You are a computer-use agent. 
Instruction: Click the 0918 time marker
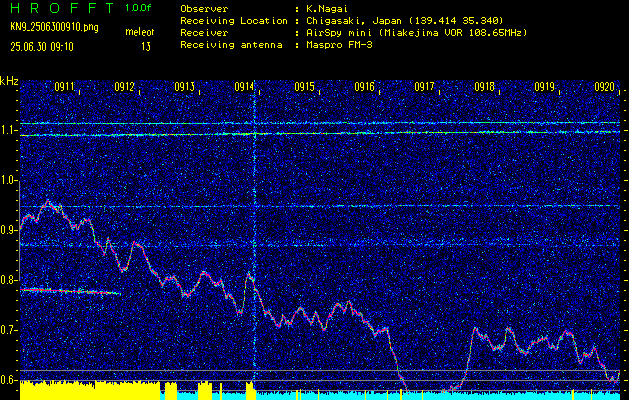click(485, 87)
